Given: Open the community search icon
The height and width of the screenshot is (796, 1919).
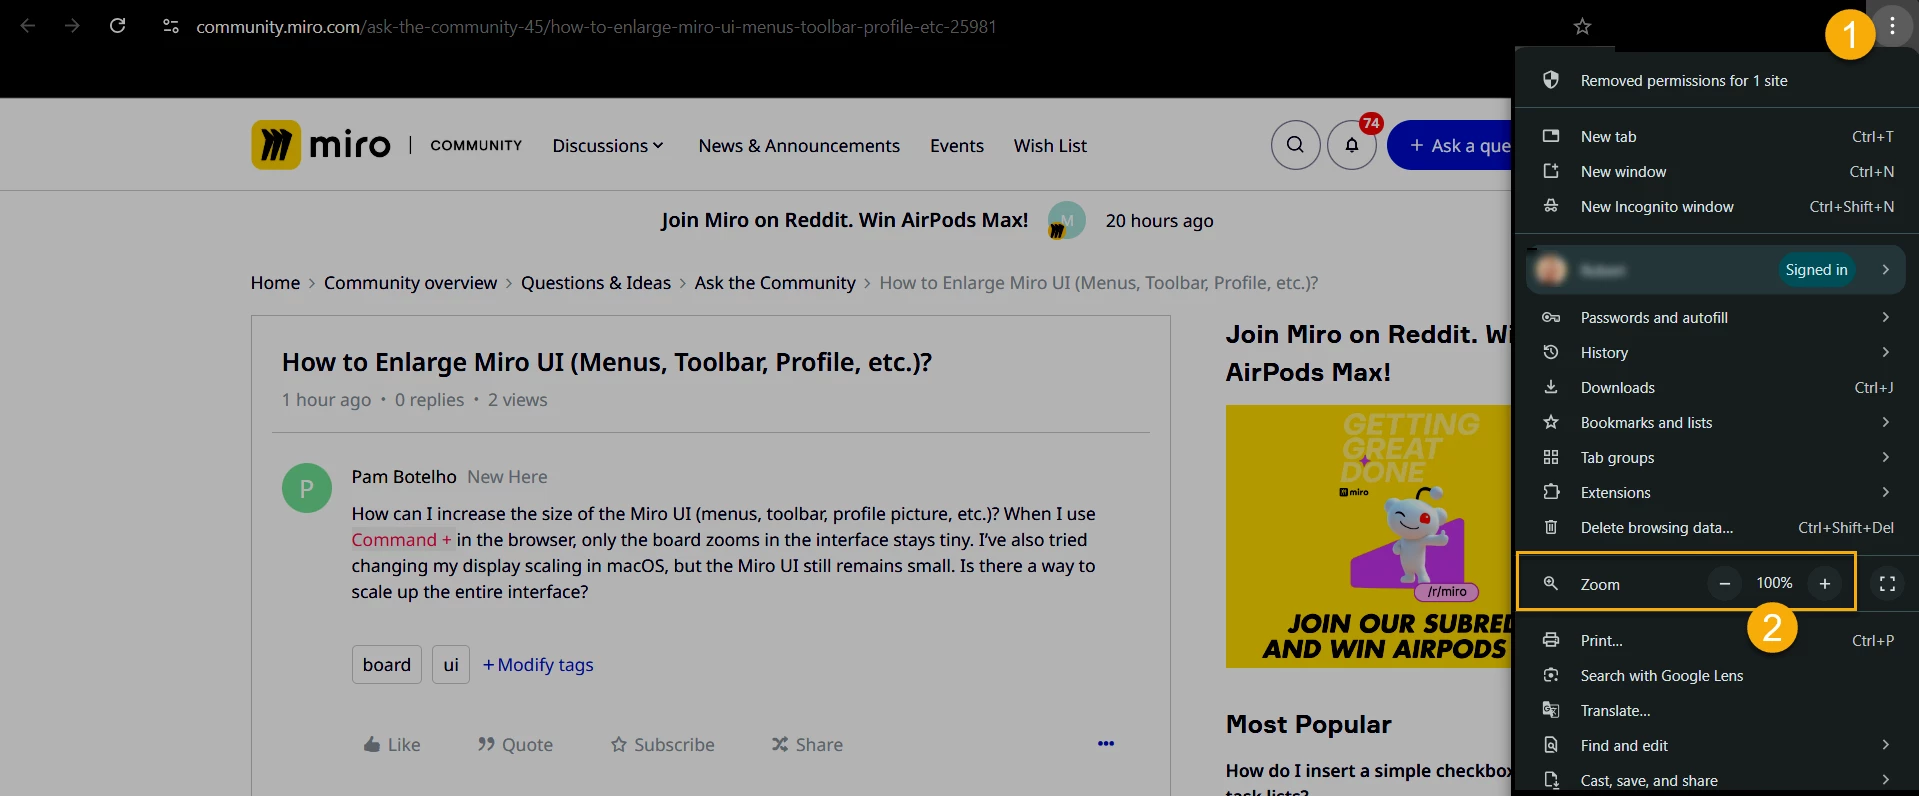Looking at the screenshot, I should click(x=1295, y=145).
